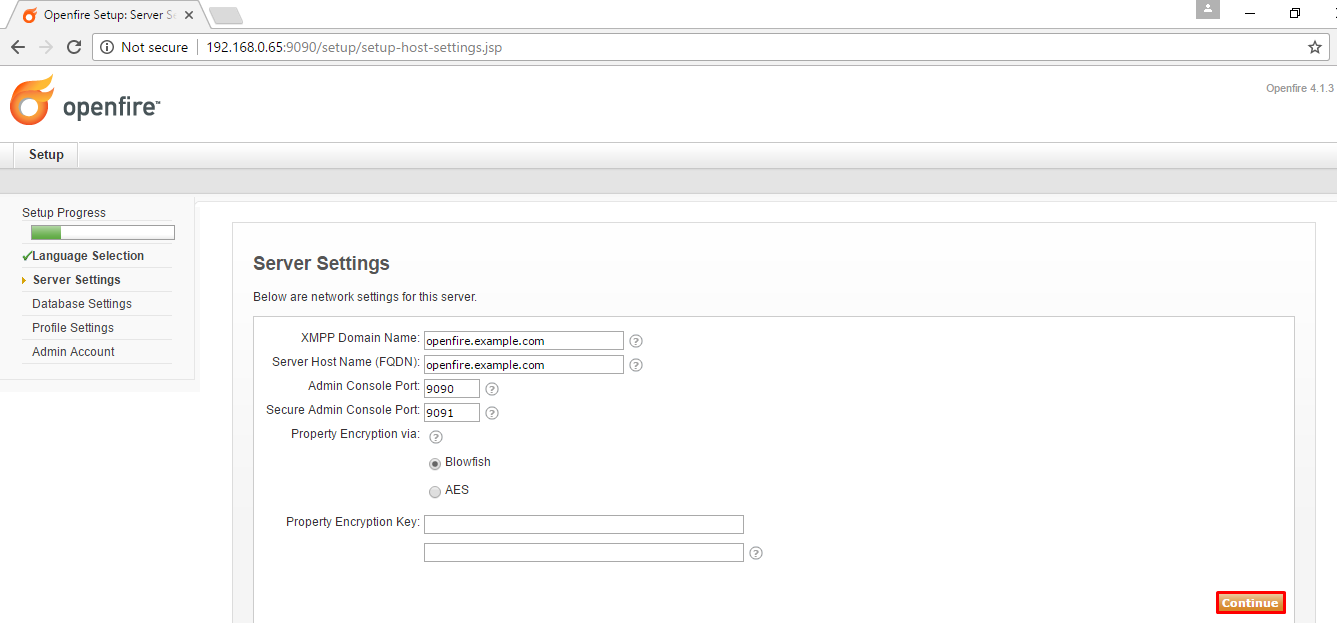The width and height of the screenshot is (1337, 623).
Task: Focus the XMPP Domain Name field
Action: [523, 341]
